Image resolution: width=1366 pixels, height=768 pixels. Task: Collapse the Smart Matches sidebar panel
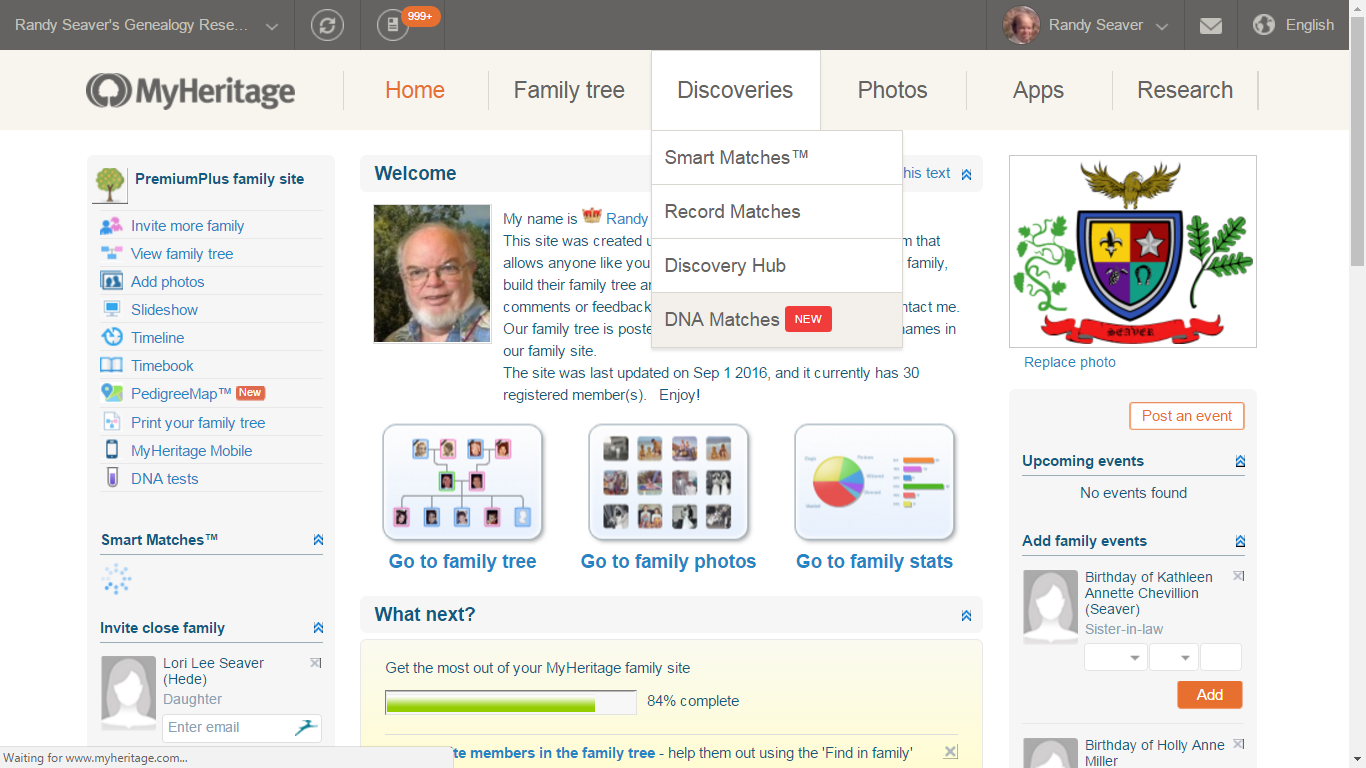(318, 540)
